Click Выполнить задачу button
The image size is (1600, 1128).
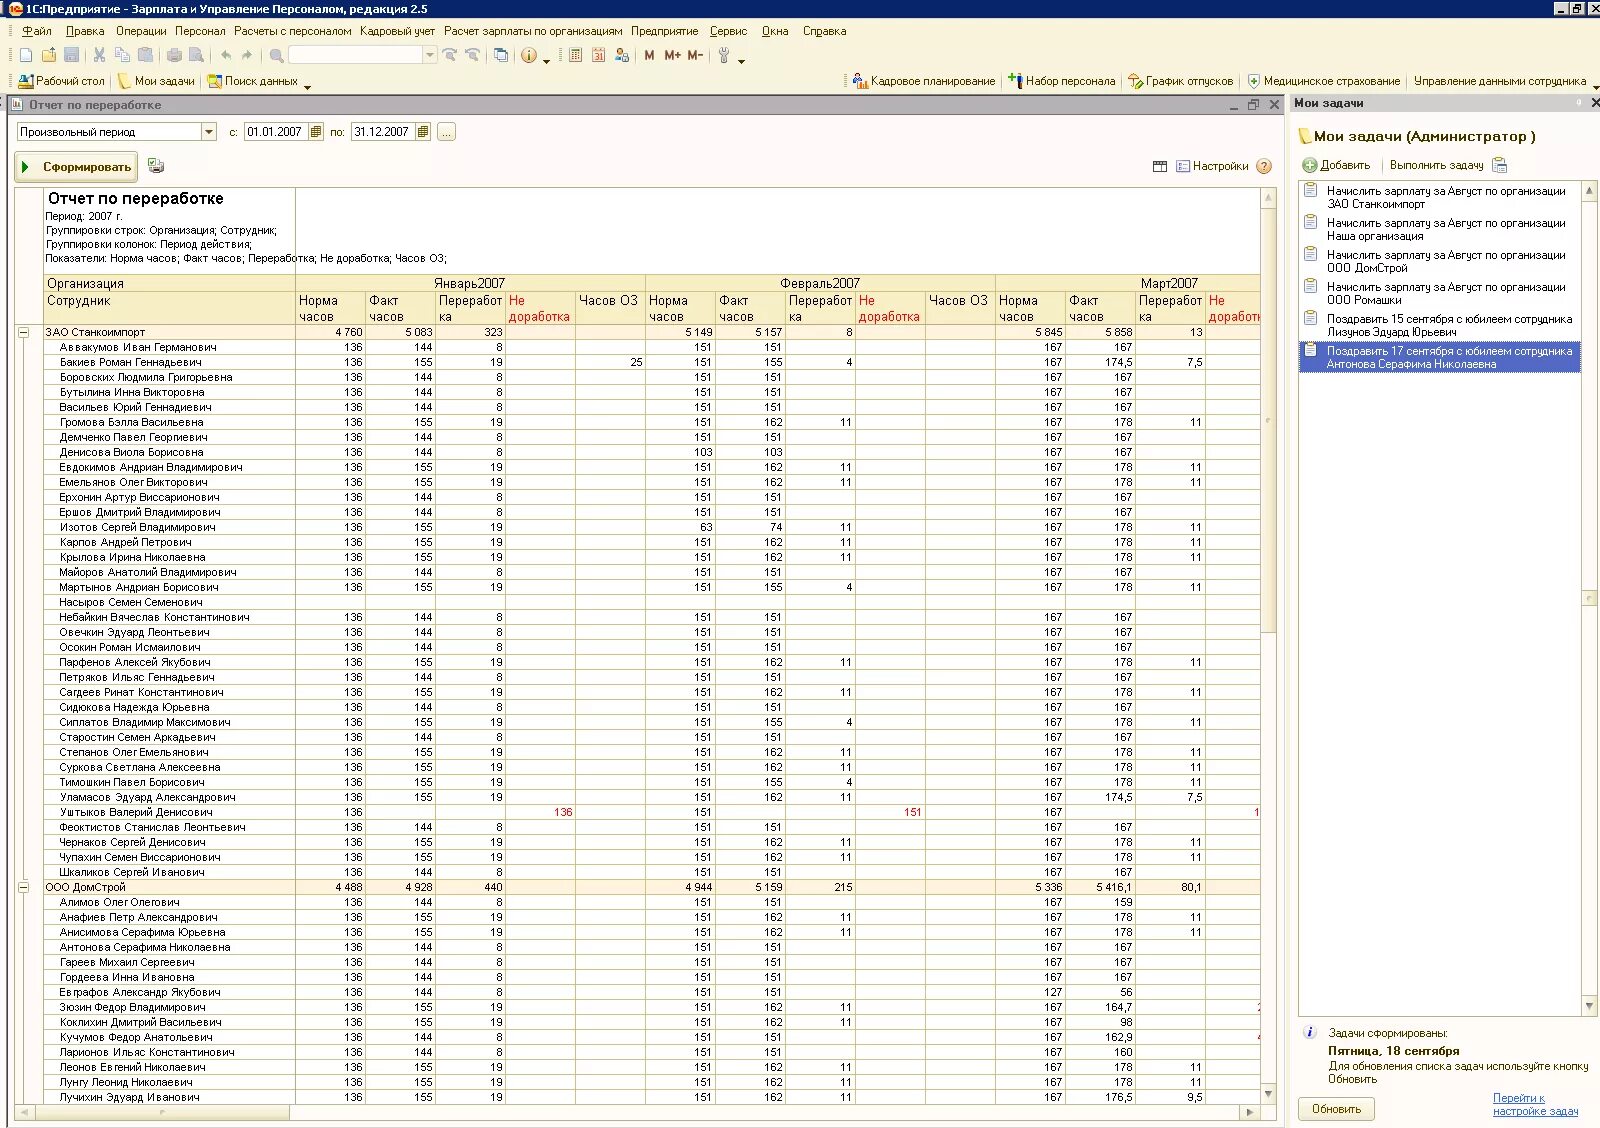(x=1436, y=166)
